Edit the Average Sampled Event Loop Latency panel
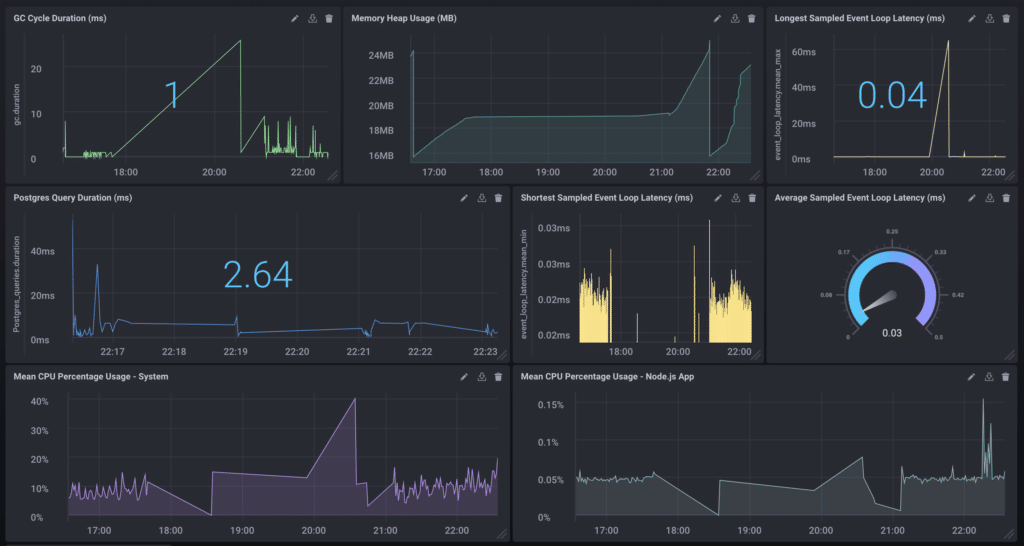Viewport: 1024px width, 546px height. [x=971, y=198]
